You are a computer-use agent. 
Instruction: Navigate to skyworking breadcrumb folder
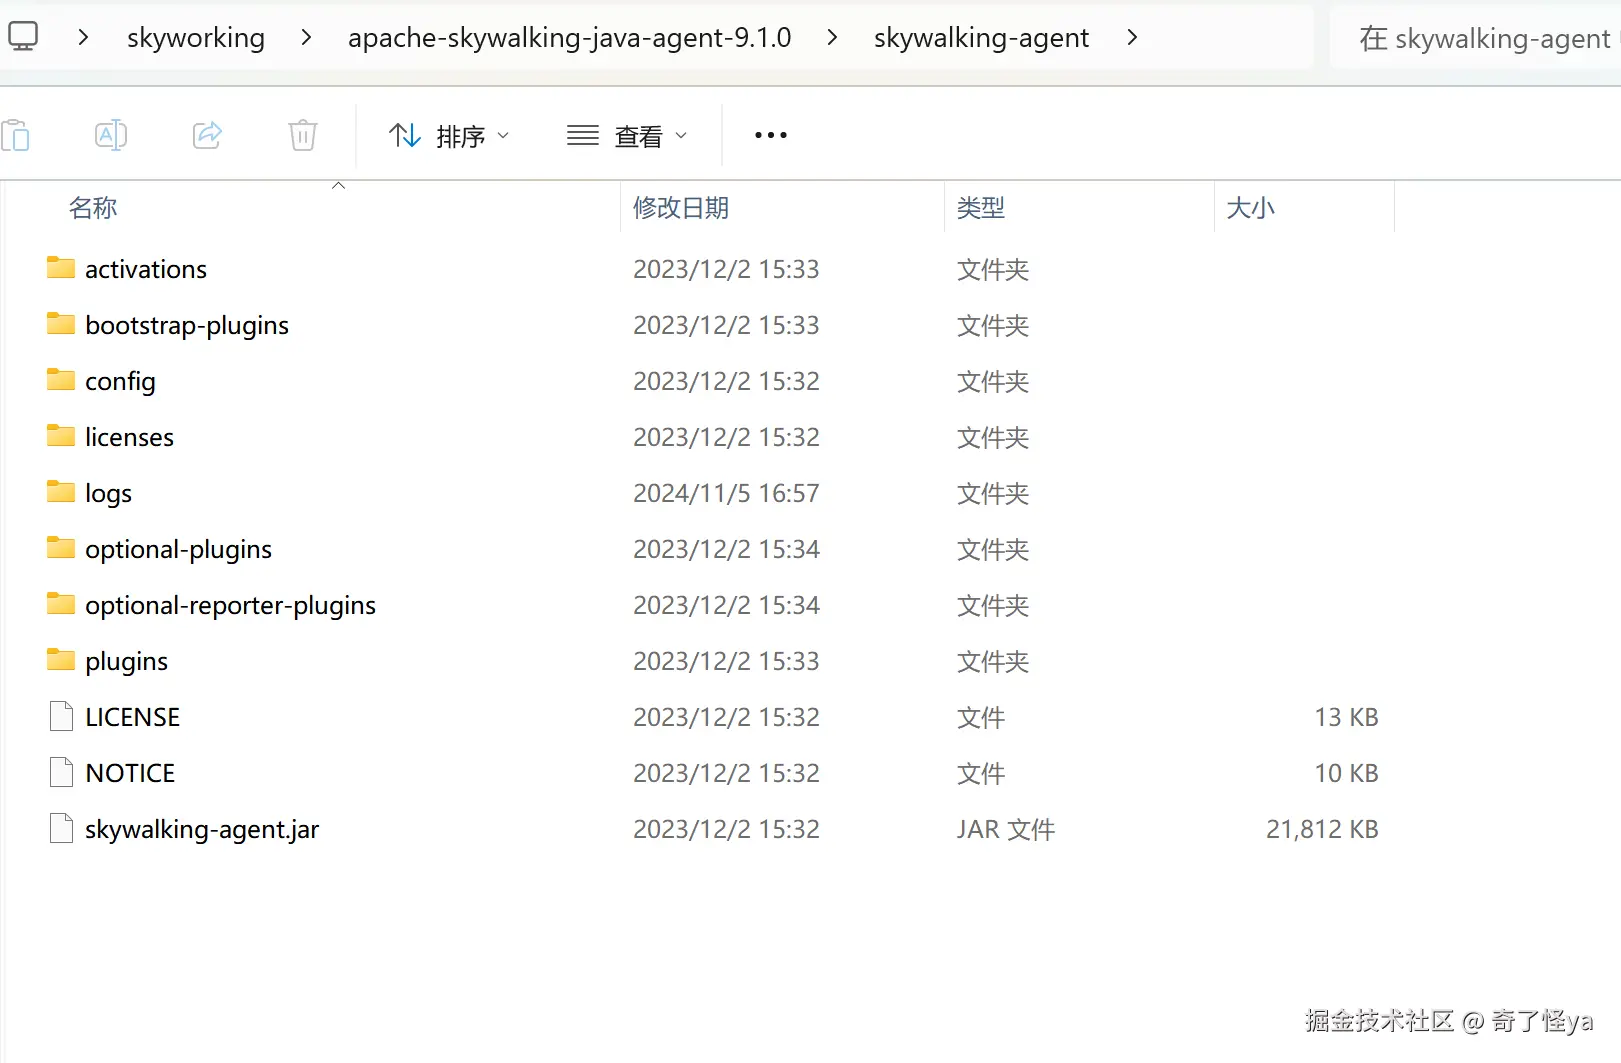(196, 38)
